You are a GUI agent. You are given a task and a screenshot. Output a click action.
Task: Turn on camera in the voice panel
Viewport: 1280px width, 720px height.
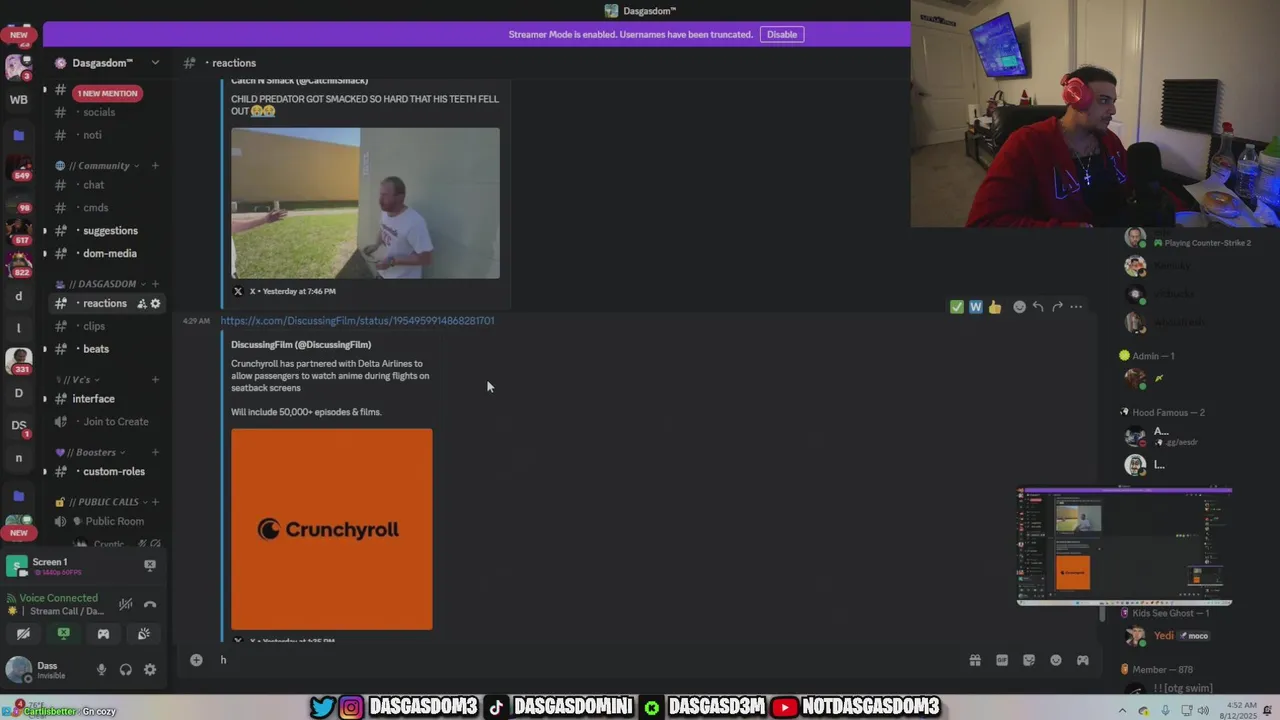tap(23, 634)
